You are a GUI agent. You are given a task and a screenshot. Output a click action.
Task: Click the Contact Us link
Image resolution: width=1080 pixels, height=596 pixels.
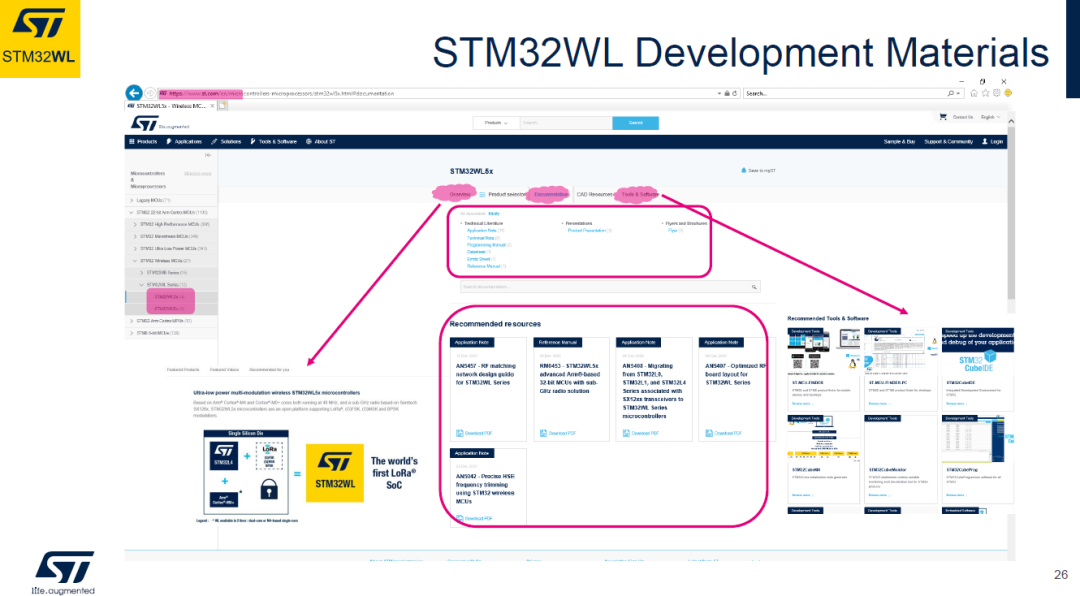[x=963, y=117]
